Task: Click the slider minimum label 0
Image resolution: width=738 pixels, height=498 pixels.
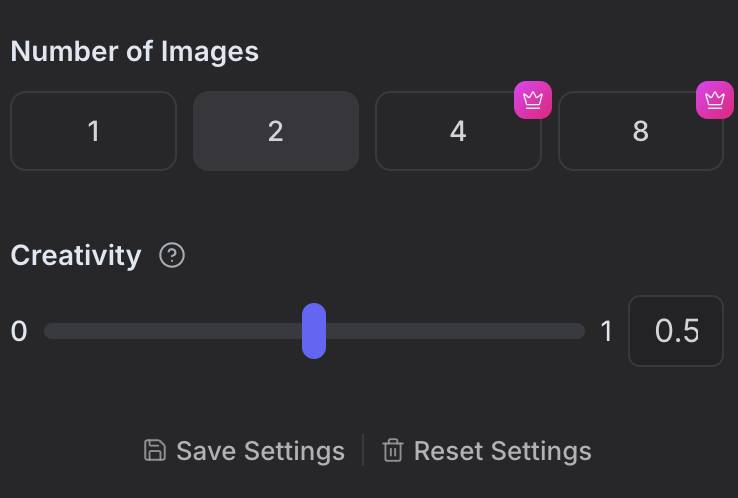Action: tap(19, 331)
